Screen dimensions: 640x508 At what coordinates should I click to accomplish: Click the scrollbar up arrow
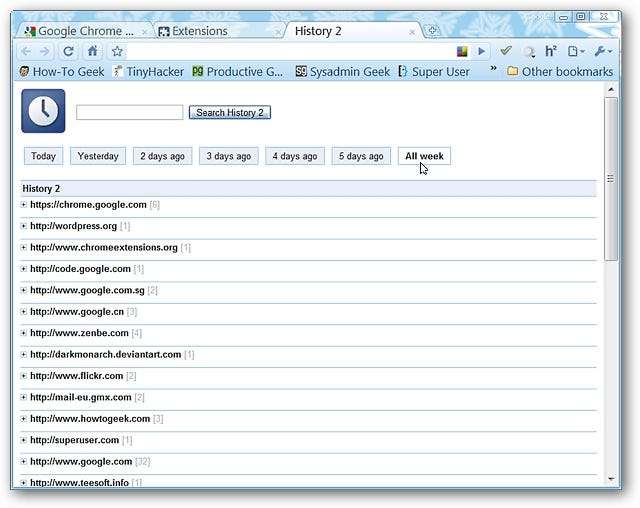tap(611, 89)
